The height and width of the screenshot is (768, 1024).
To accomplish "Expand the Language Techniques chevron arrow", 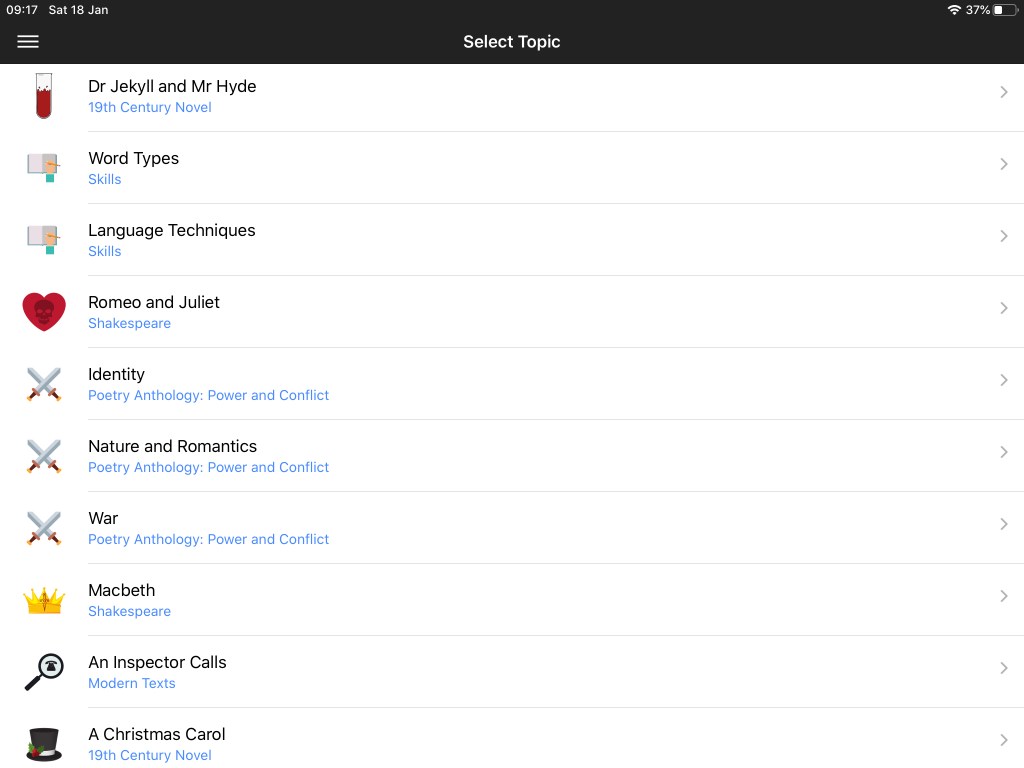I will (x=1003, y=236).
